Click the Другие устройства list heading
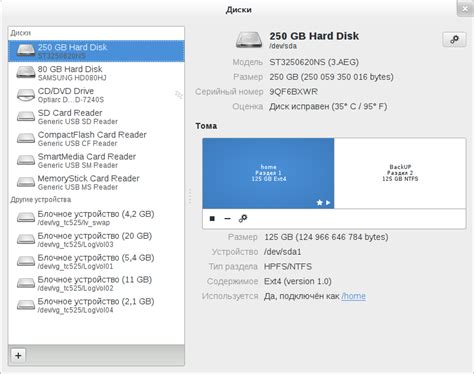 tap(41, 200)
